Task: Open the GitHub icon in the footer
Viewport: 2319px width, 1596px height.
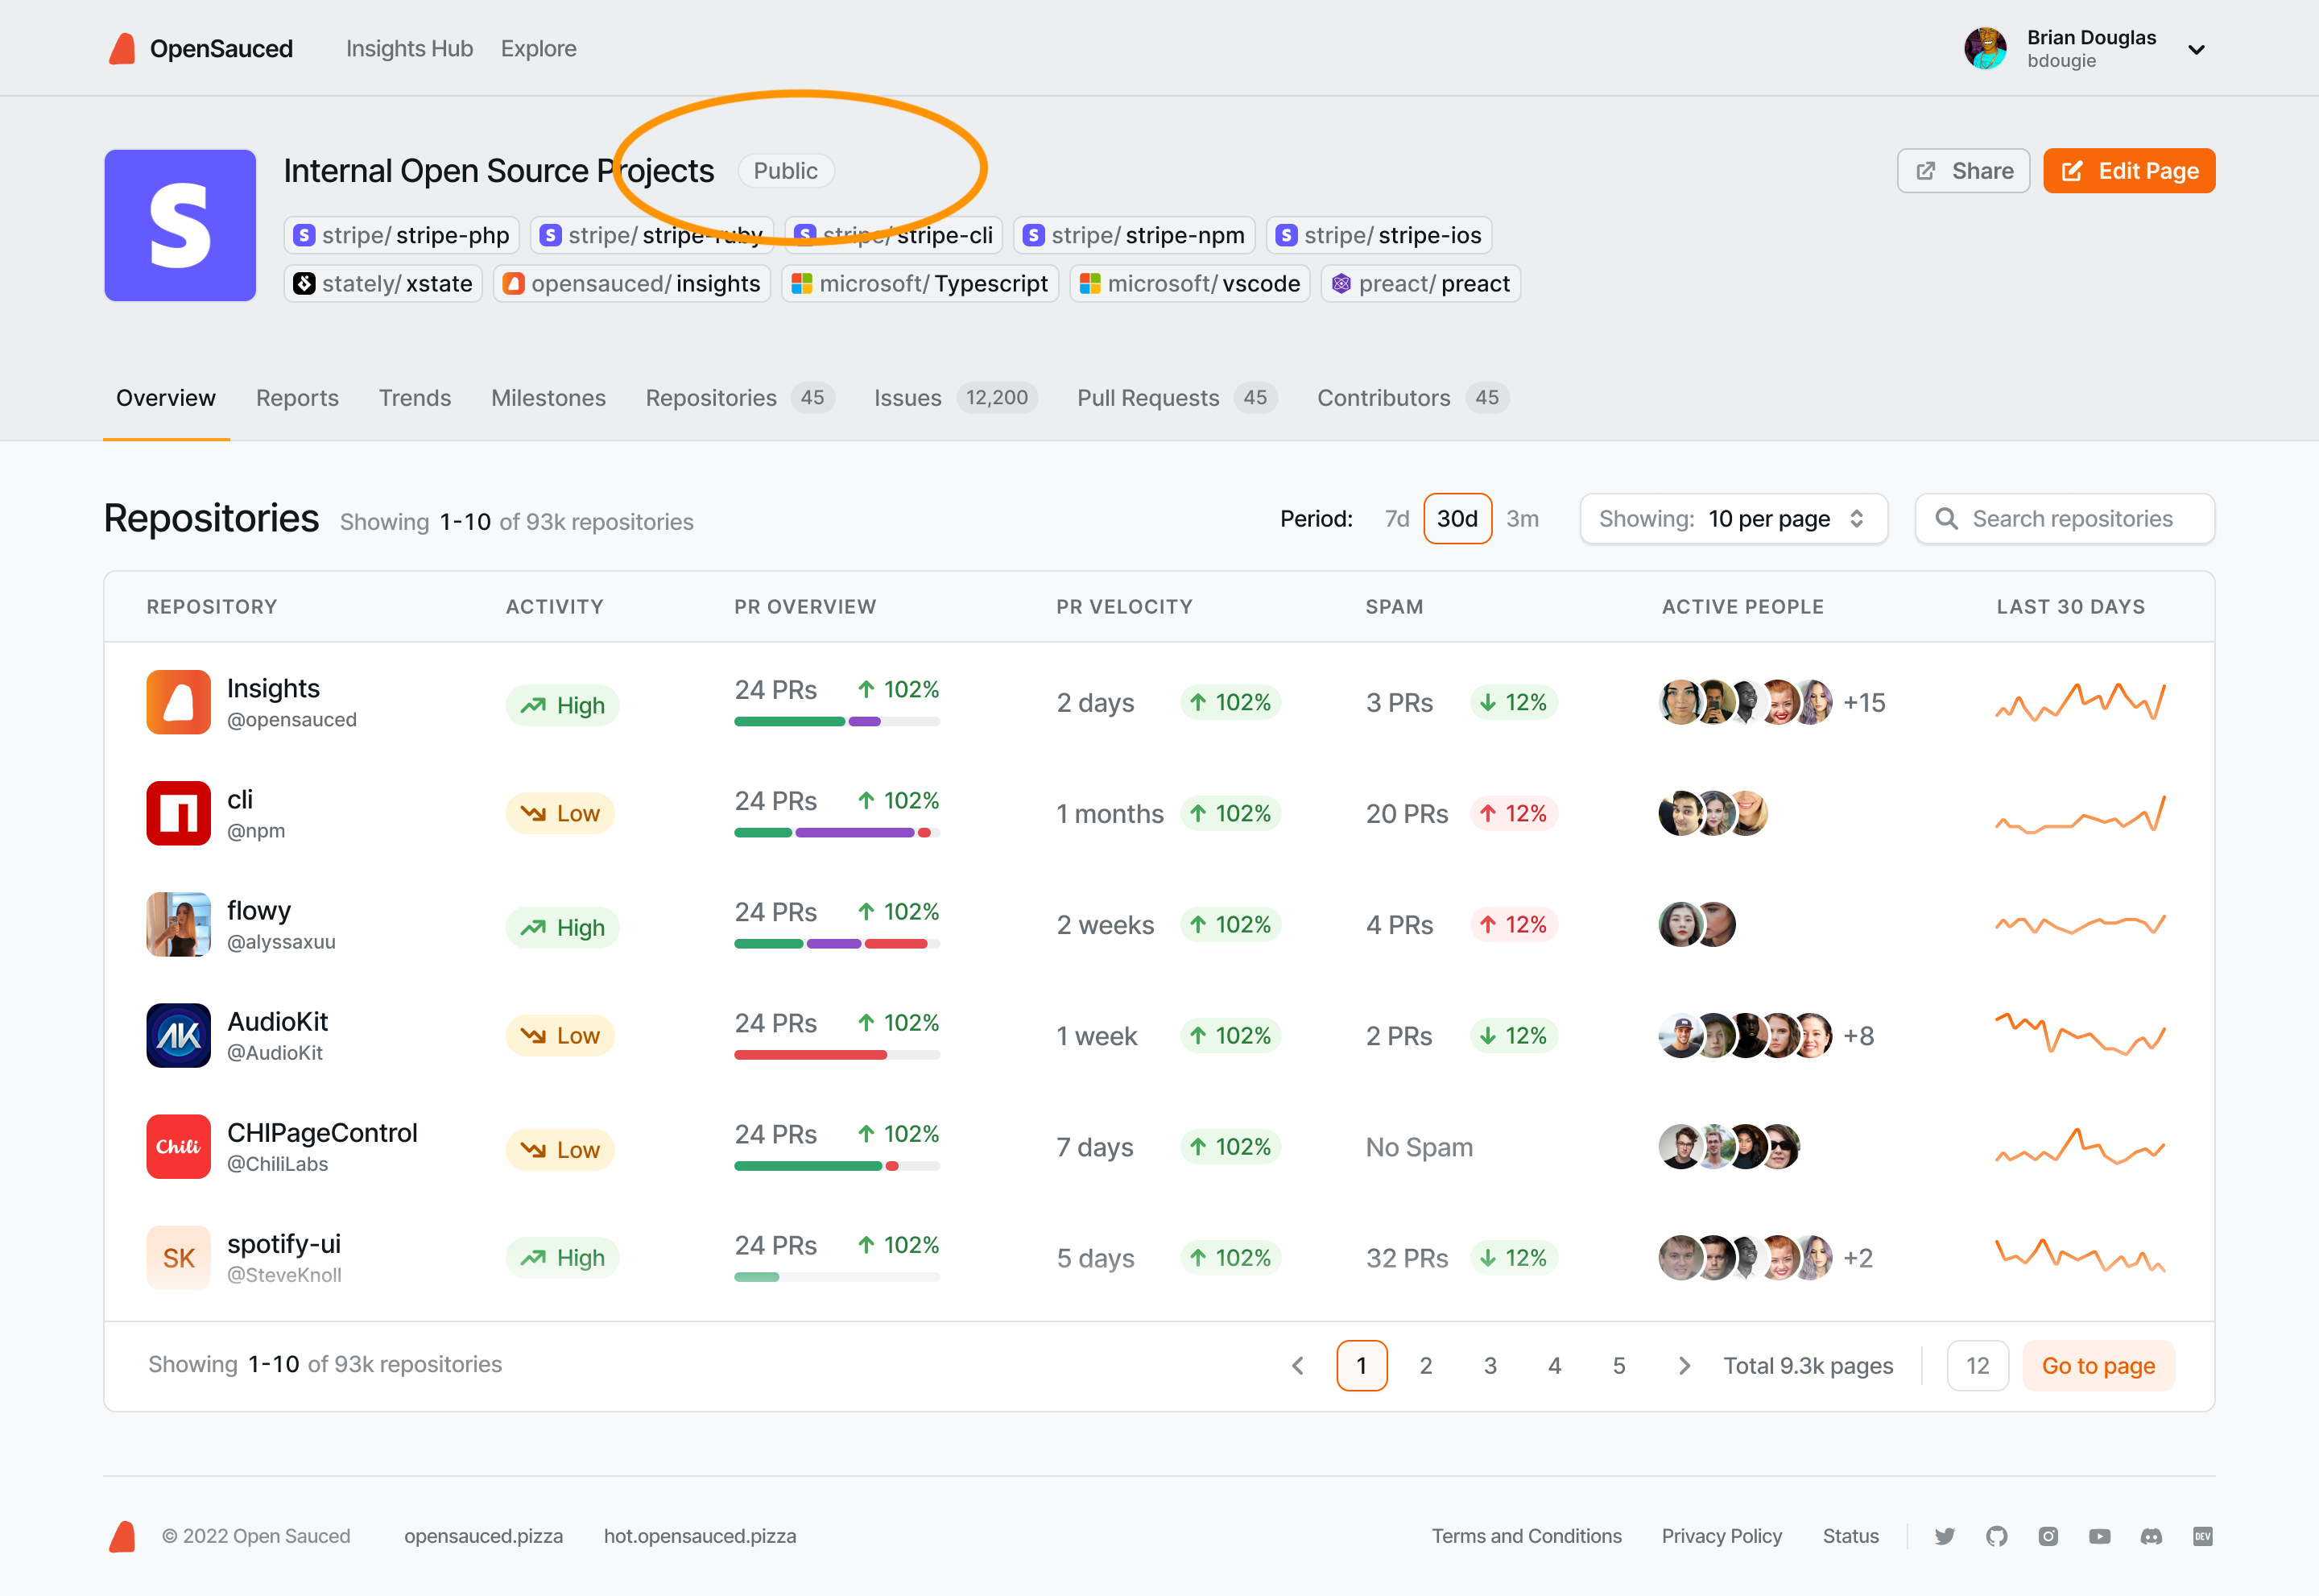Action: pyautogui.click(x=1998, y=1536)
